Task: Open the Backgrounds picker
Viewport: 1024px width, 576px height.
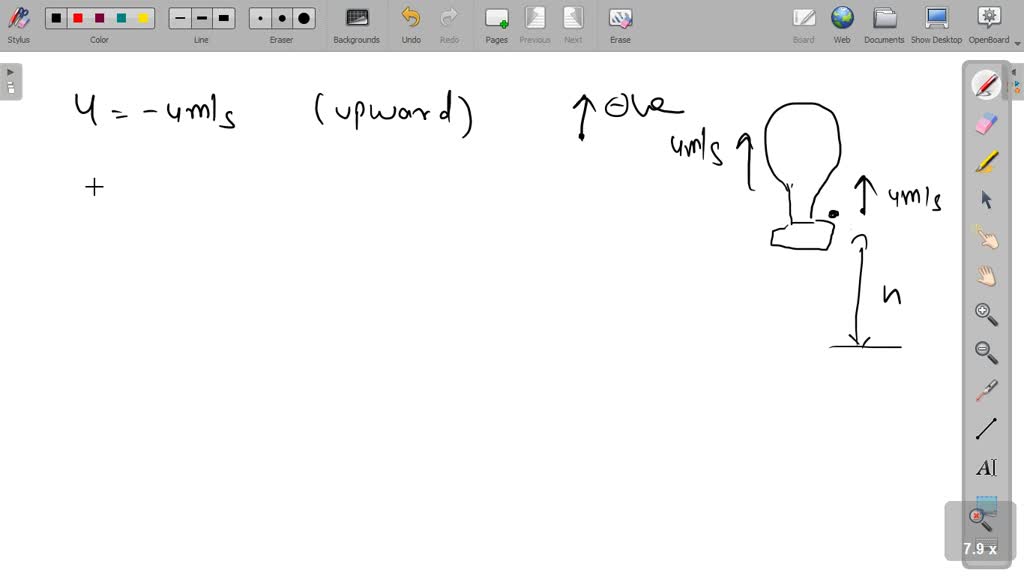Action: (x=357, y=25)
